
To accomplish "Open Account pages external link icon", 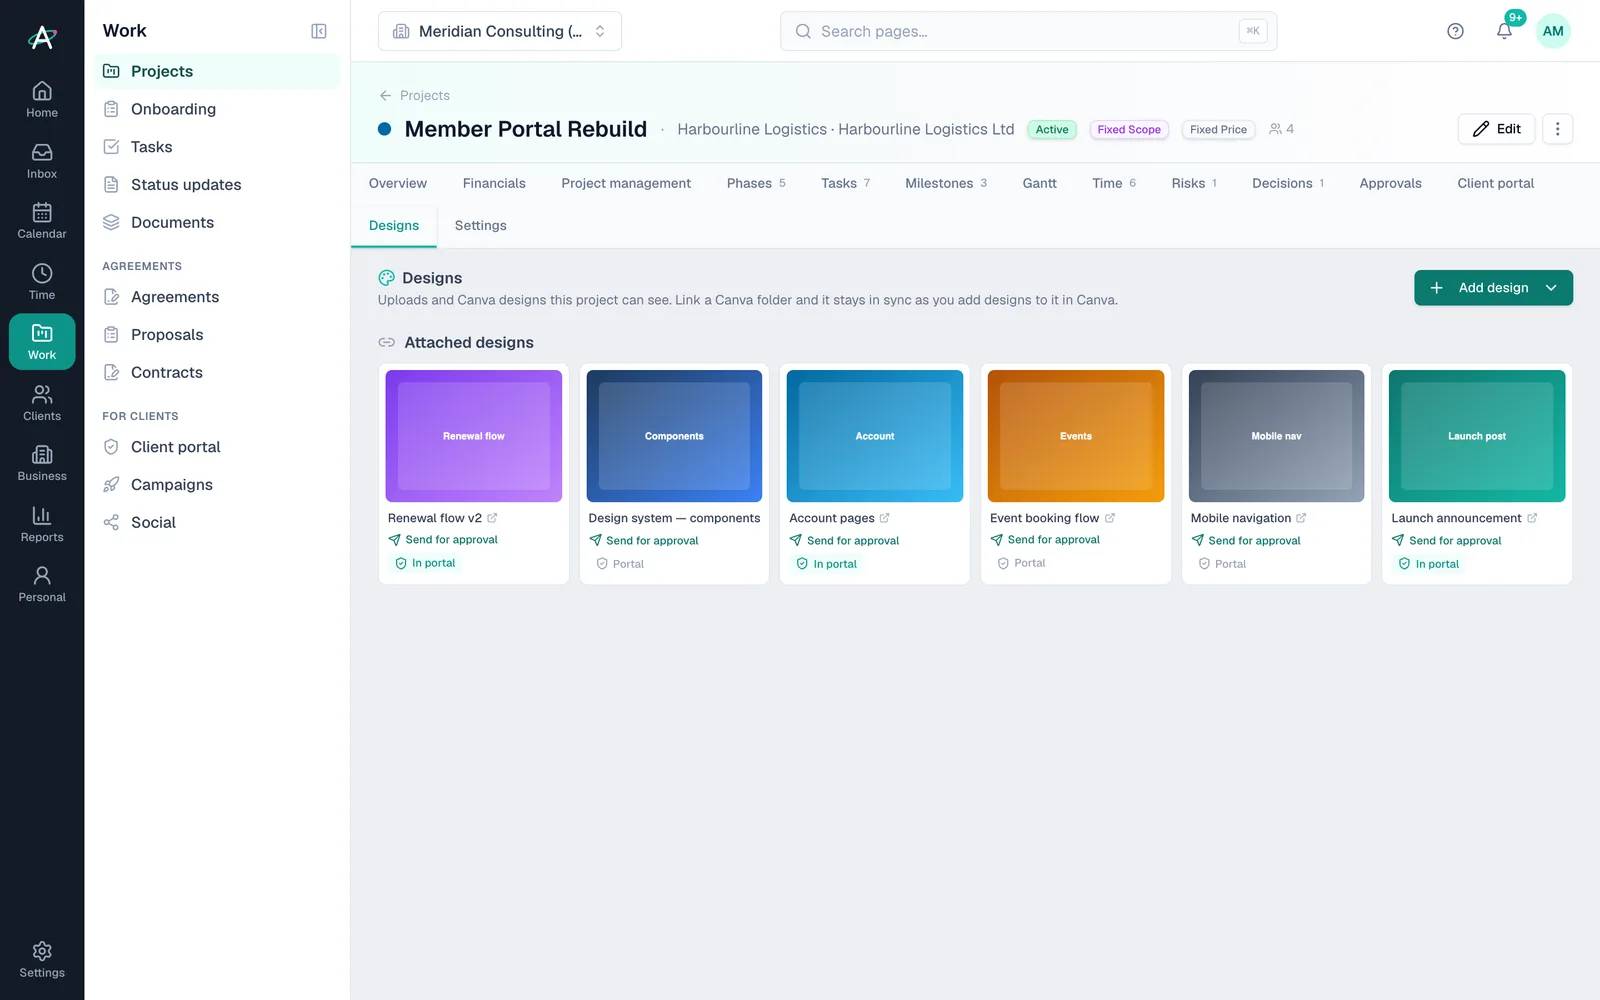I will pos(884,518).
